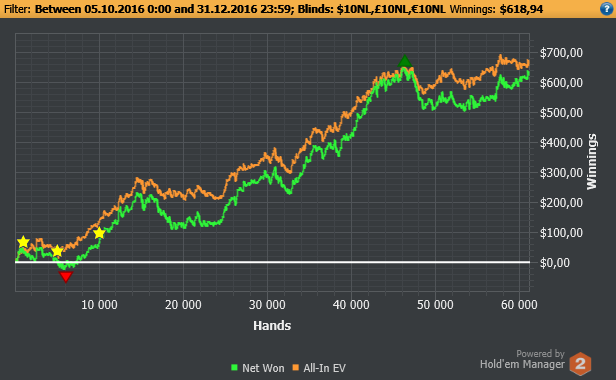The image size is (616, 380).
Task: Click the $200,00 axis label
Action: click(561, 203)
